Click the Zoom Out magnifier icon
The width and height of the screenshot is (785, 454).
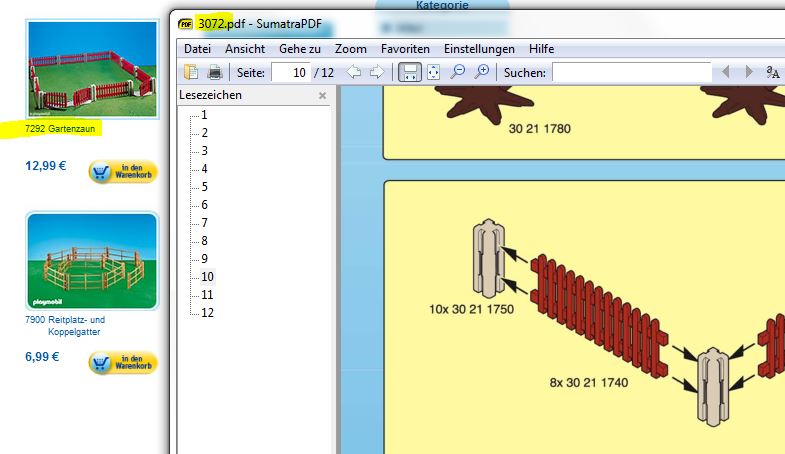458,72
